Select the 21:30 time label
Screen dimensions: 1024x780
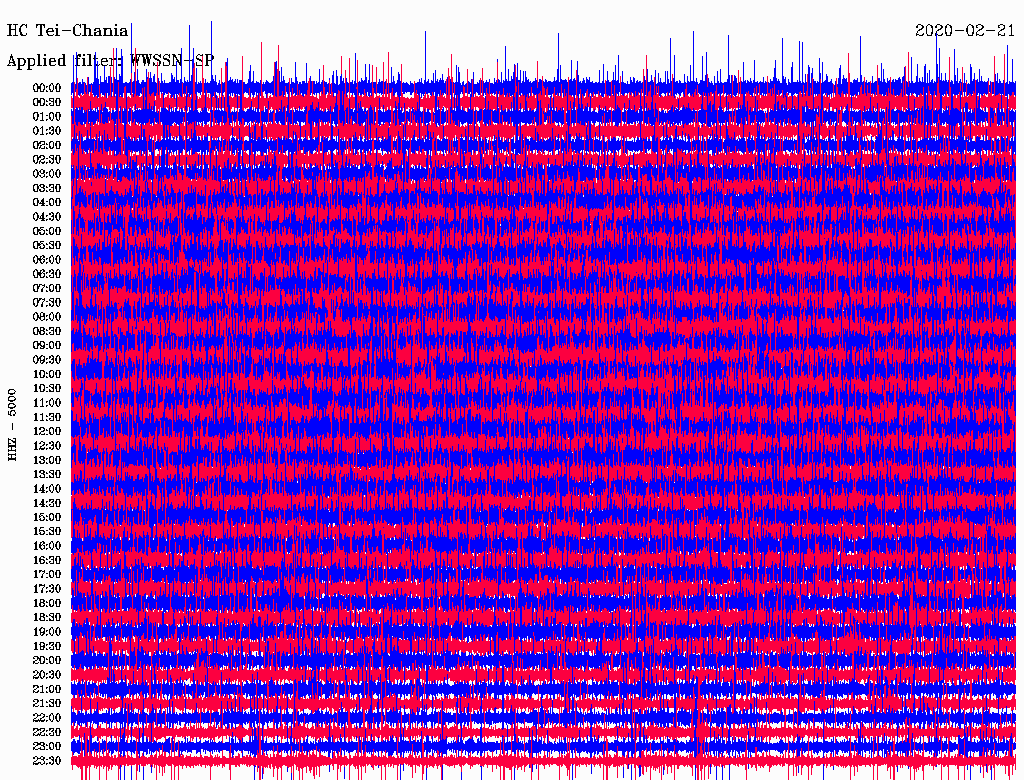[x=47, y=704]
